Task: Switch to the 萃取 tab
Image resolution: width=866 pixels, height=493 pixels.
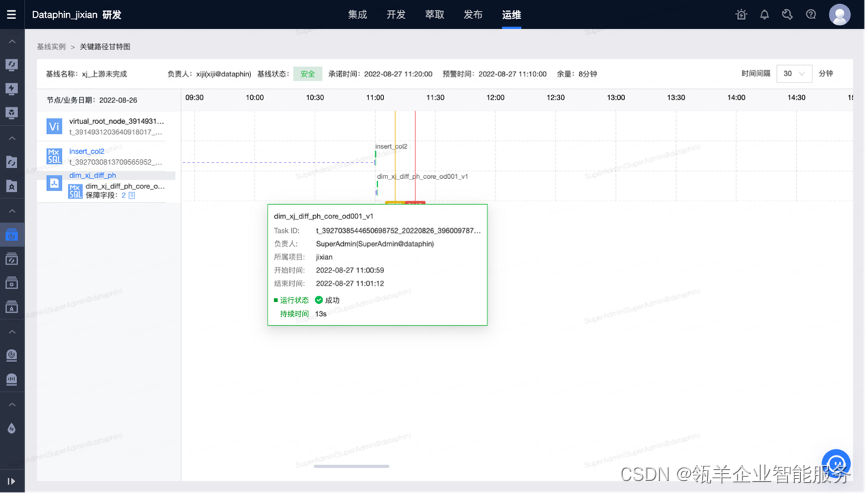Action: [x=434, y=15]
